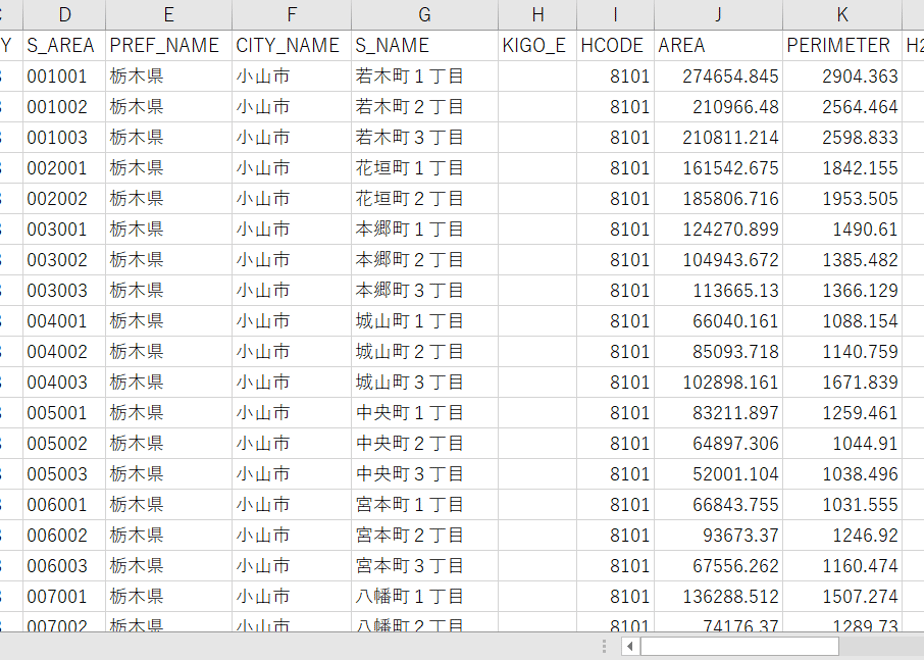924x660 pixels.
Task: Select the HCODE header cell
Action: (615, 45)
